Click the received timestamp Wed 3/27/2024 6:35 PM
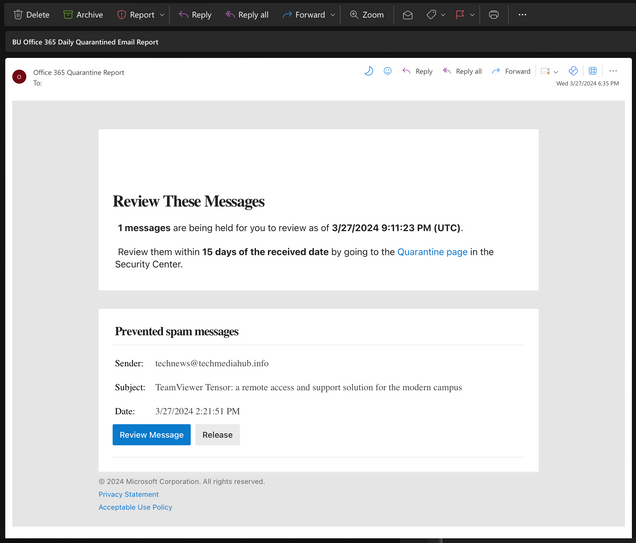Image resolution: width=636 pixels, height=543 pixels. tap(587, 84)
